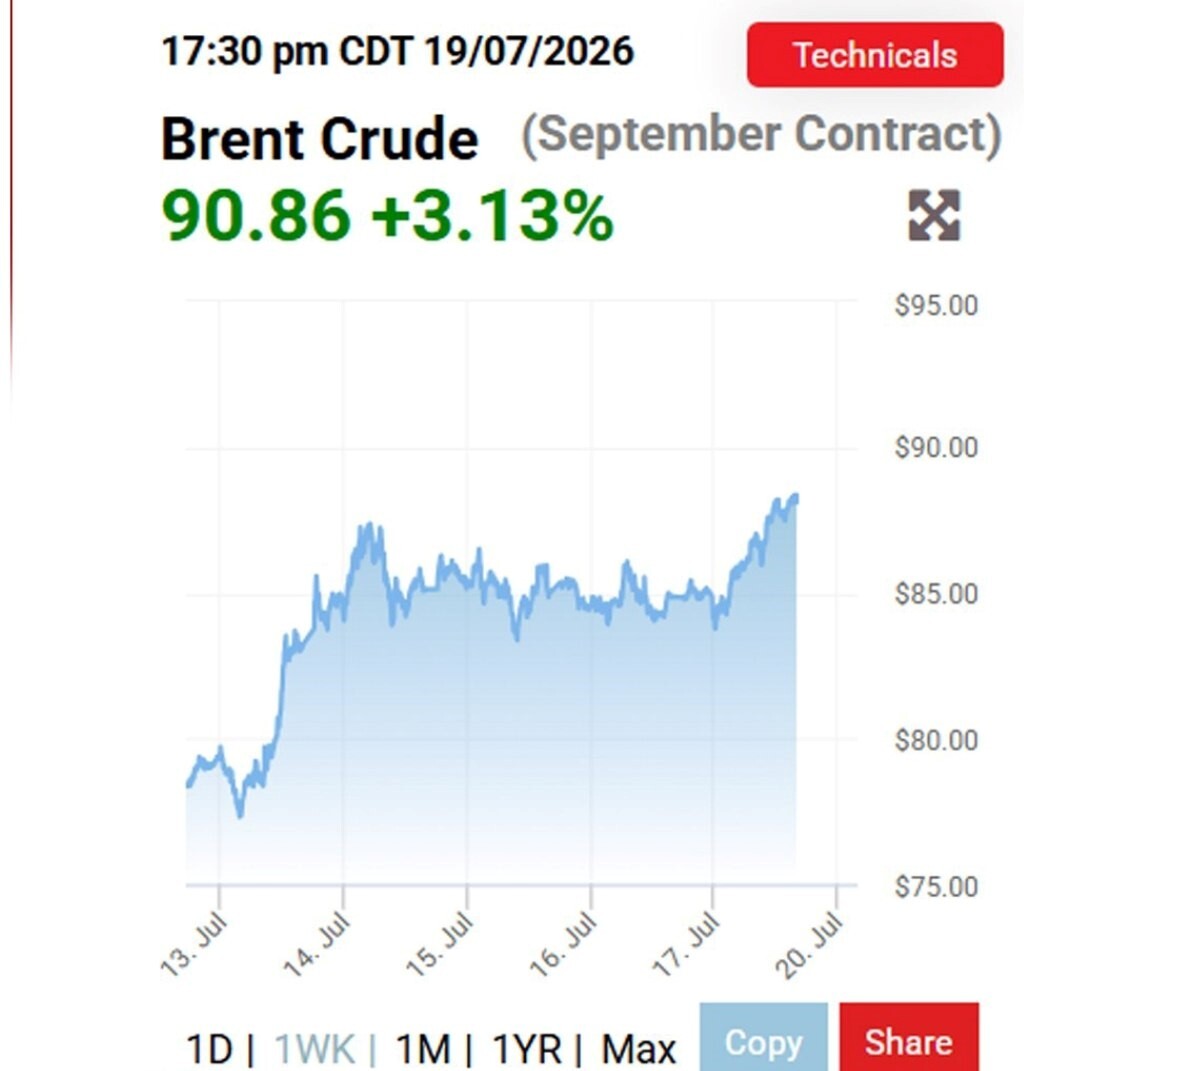The image size is (1181, 1071).
Task: Click the 16. Jul axis label
Action: point(564,944)
